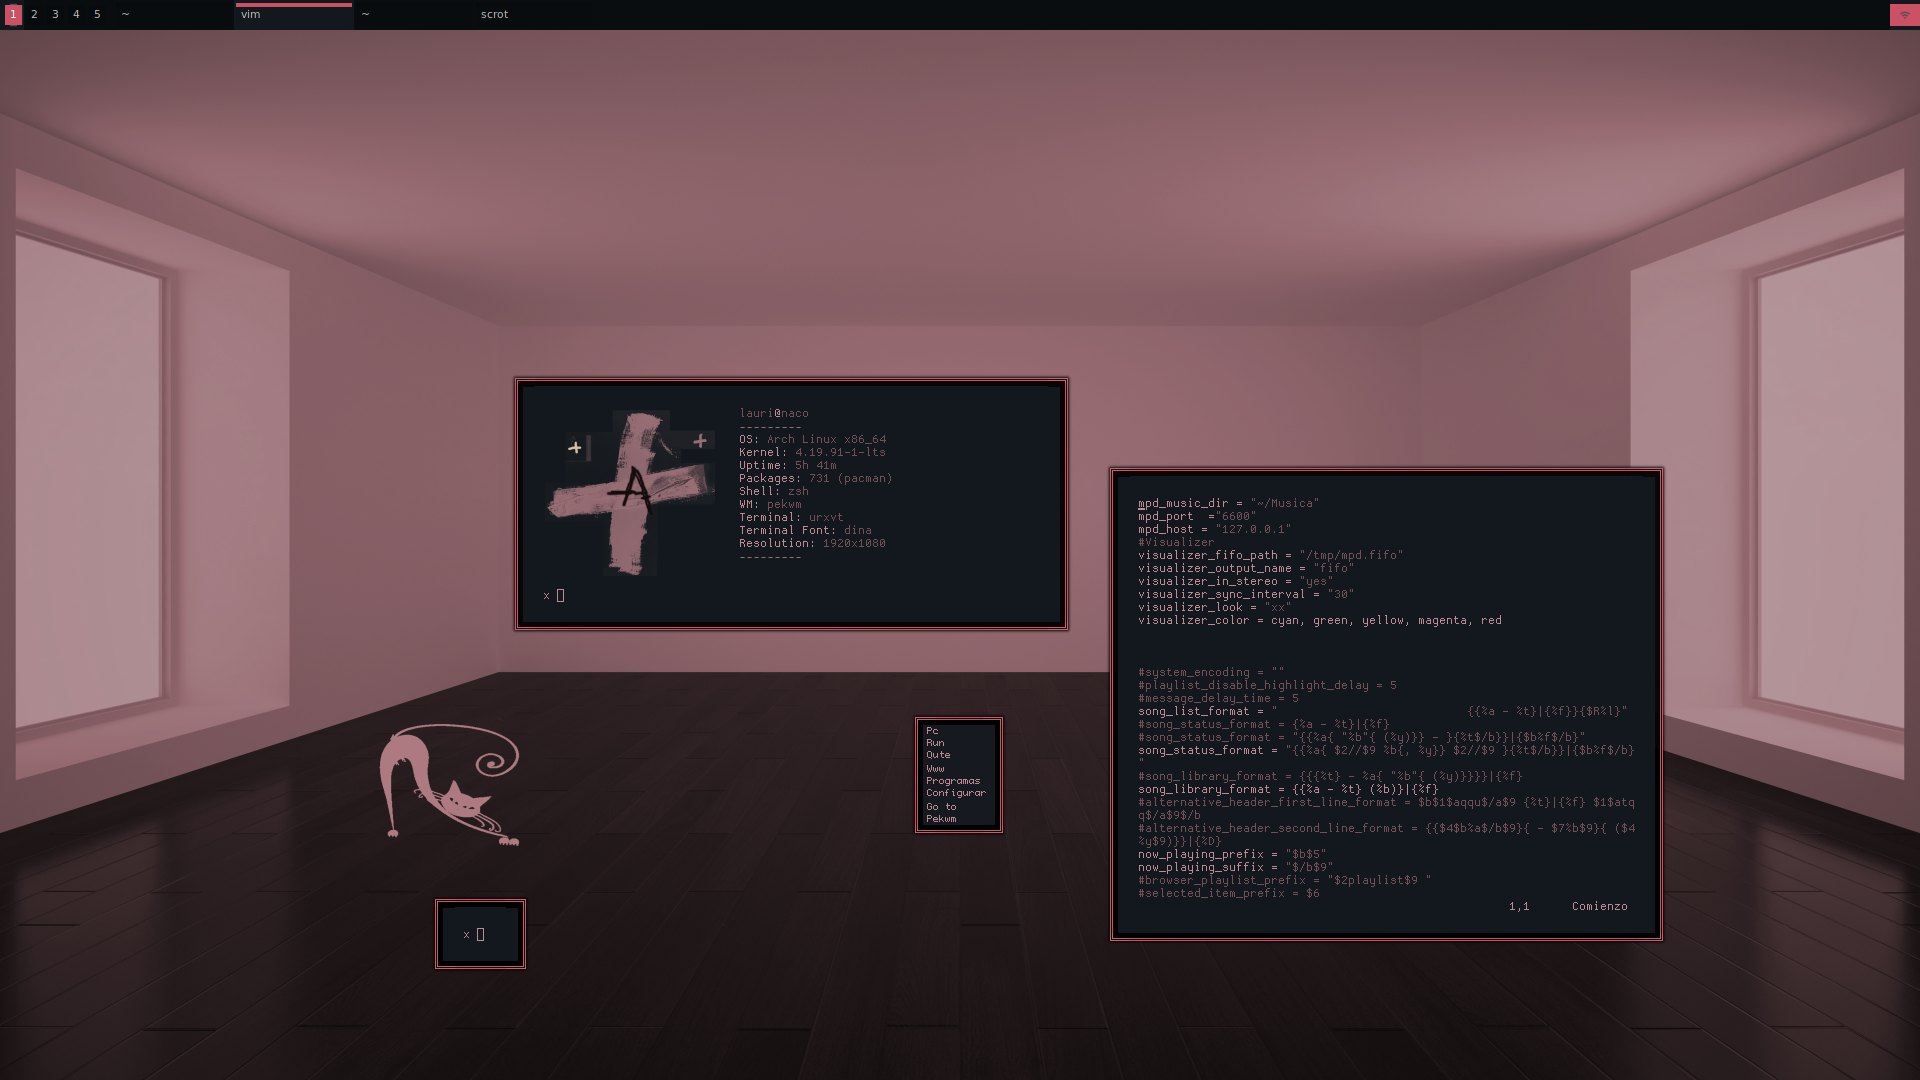The height and width of the screenshot is (1080, 1920).
Task: Switch to workspace 1
Action: coord(13,15)
